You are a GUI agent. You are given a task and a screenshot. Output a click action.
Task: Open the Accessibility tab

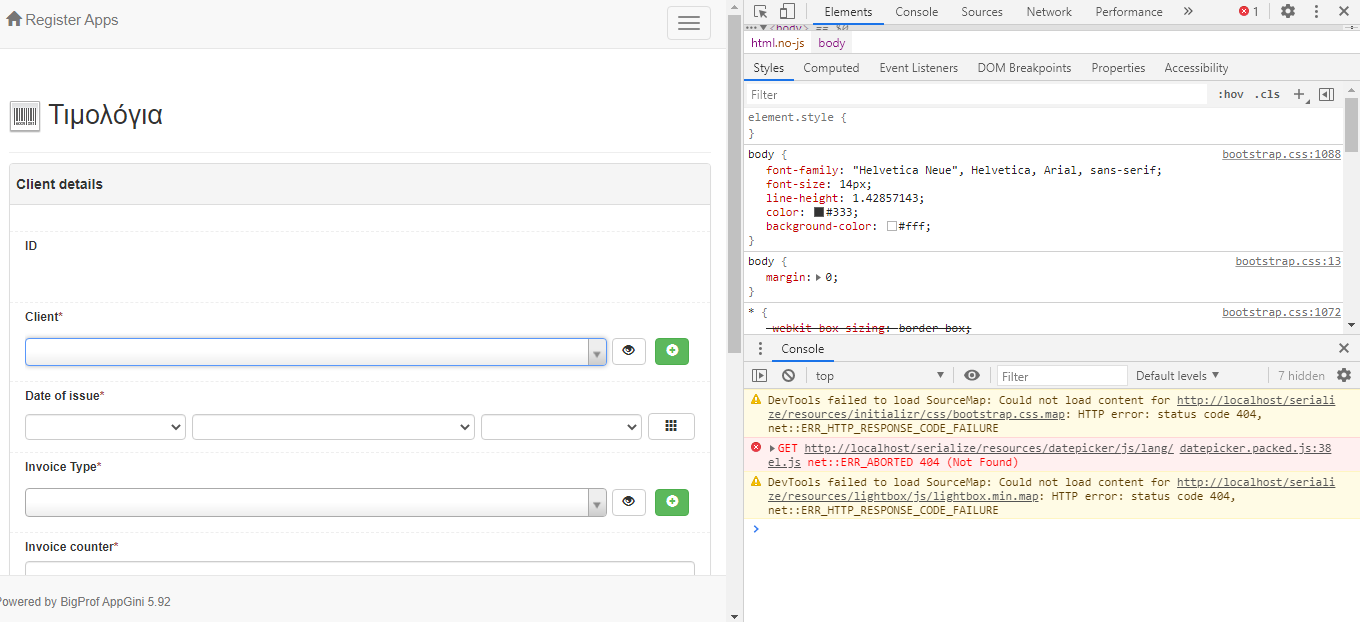point(1196,68)
